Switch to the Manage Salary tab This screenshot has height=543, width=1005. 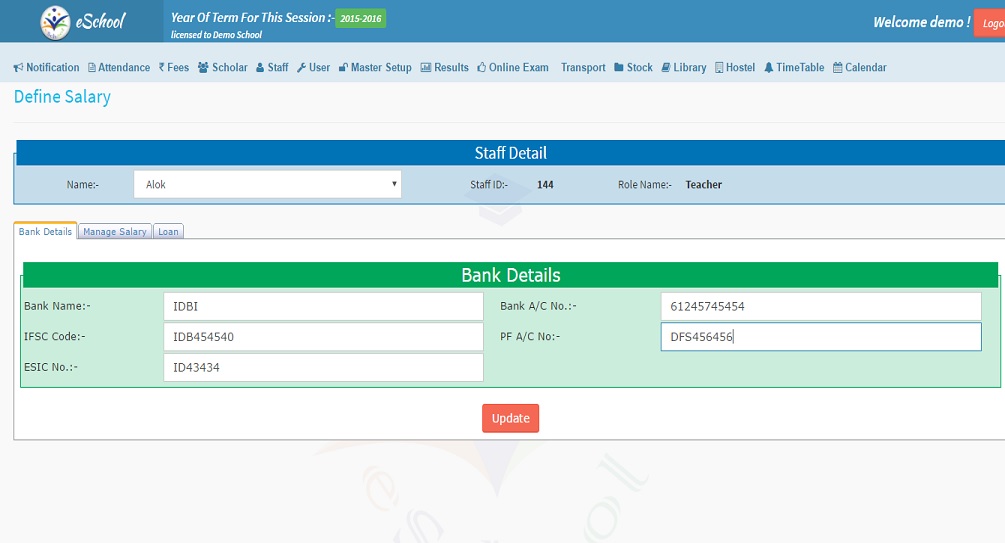click(115, 232)
